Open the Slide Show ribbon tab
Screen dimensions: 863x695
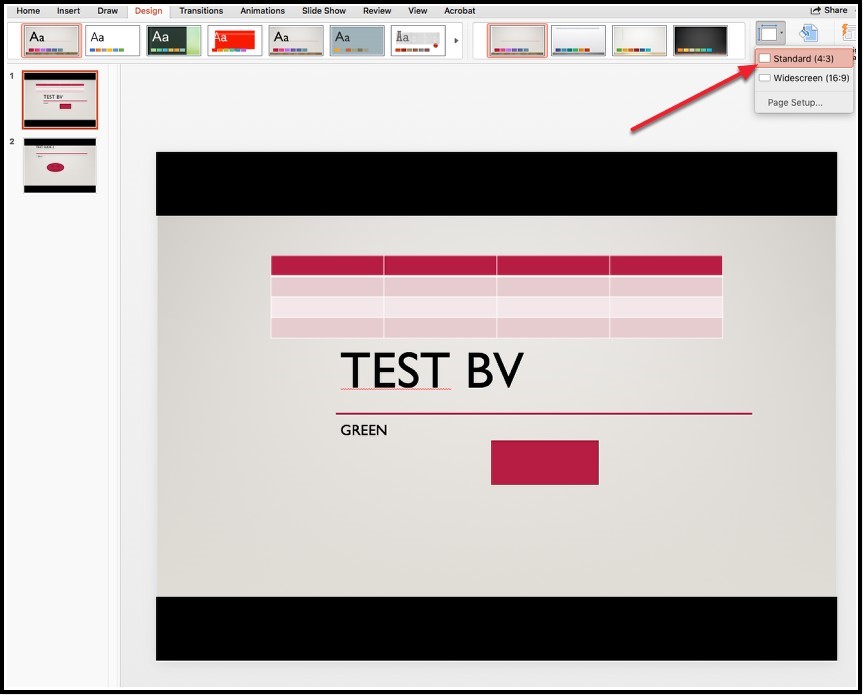click(x=324, y=11)
